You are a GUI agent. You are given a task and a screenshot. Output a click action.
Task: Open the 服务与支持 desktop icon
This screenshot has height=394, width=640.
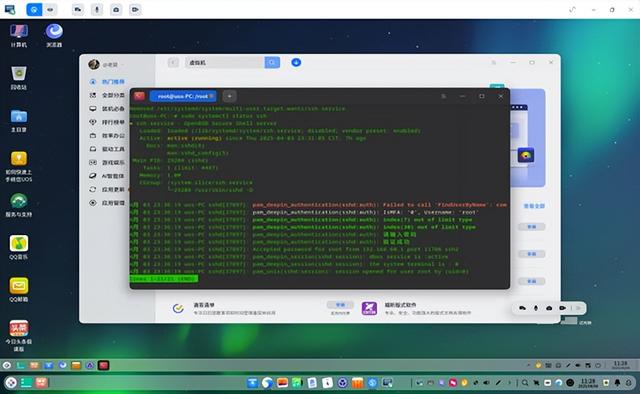pyautogui.click(x=19, y=205)
